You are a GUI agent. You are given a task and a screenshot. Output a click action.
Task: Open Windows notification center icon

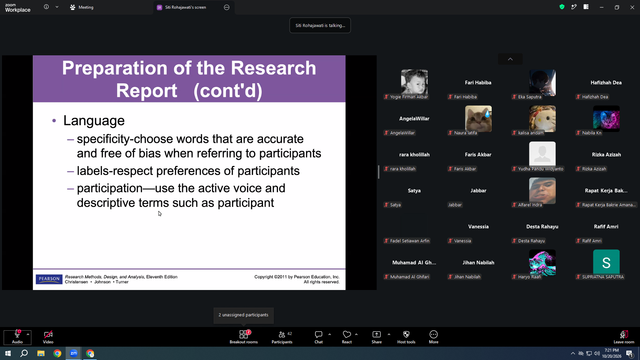[630, 353]
